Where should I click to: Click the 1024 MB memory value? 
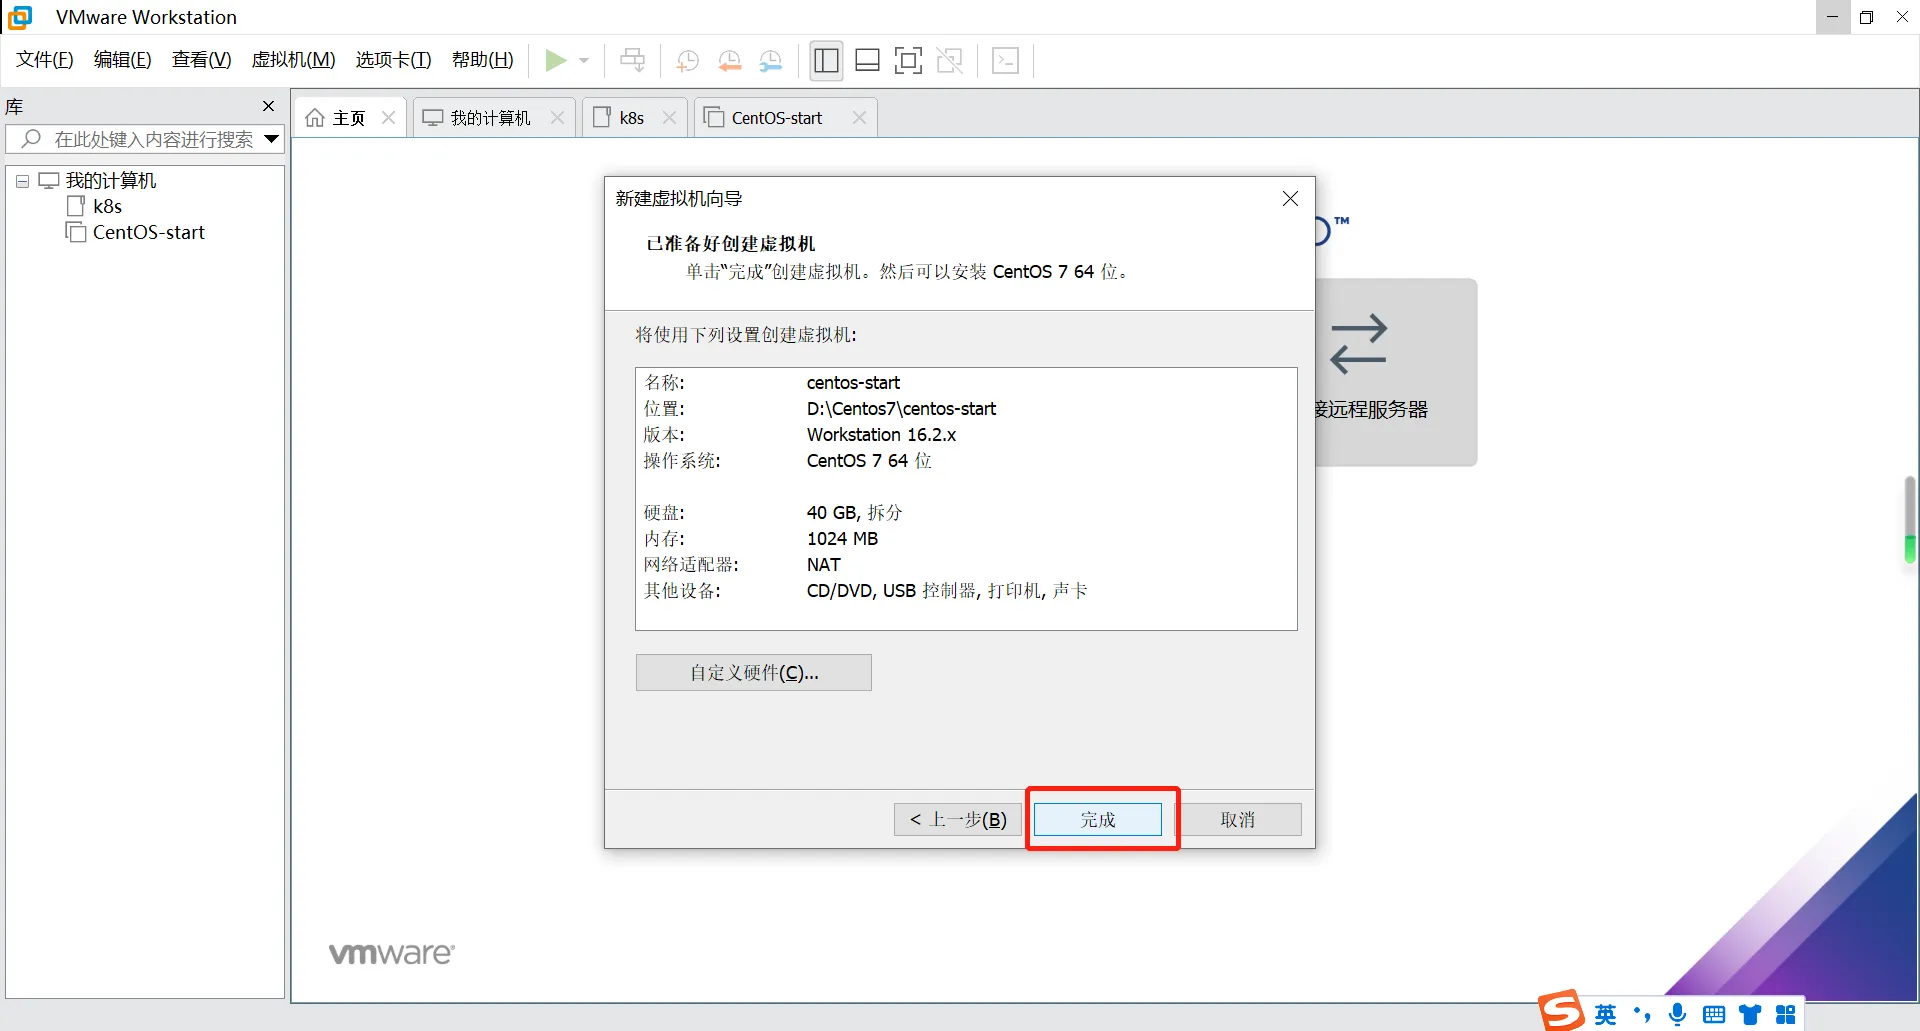pos(842,539)
